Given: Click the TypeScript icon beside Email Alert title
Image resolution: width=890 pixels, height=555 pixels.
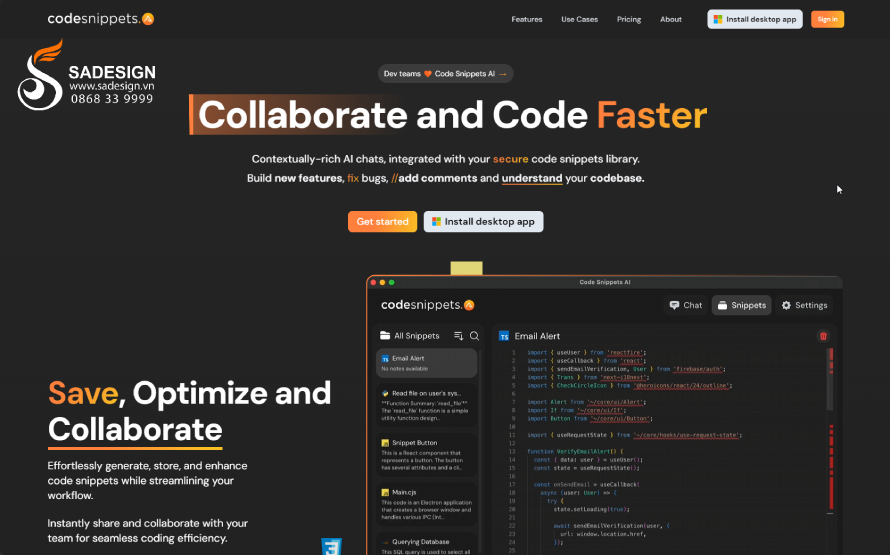Looking at the screenshot, I should coord(503,336).
